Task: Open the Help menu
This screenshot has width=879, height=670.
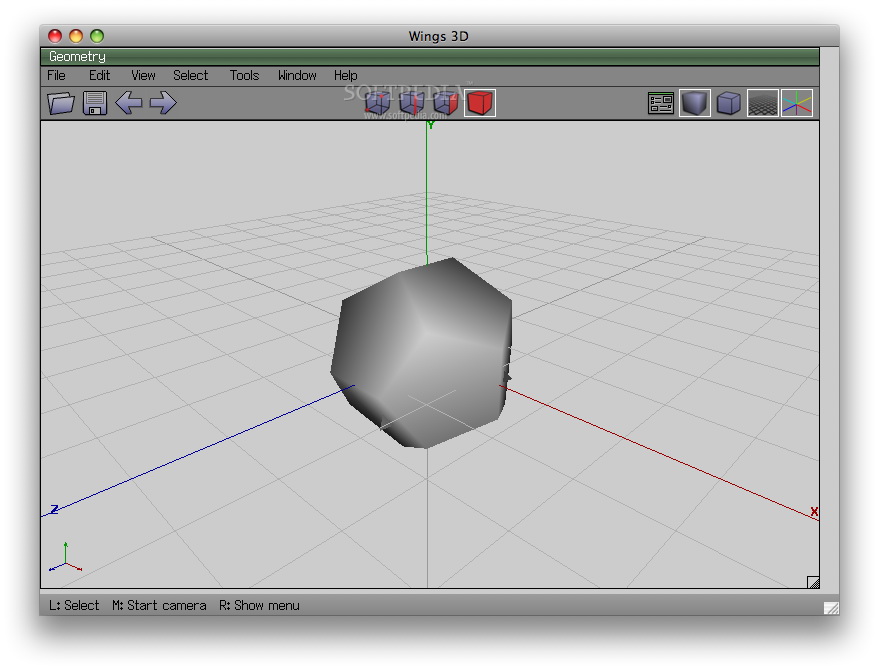Action: 345,75
